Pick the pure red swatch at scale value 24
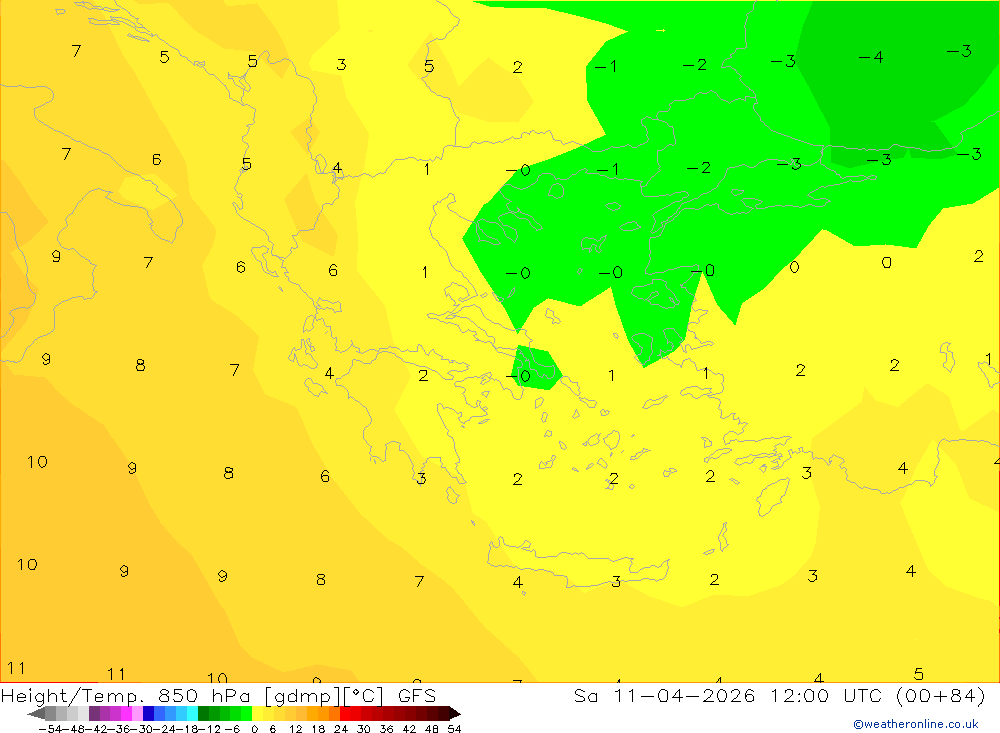Viewport: 1000px width, 733px height. [x=346, y=713]
